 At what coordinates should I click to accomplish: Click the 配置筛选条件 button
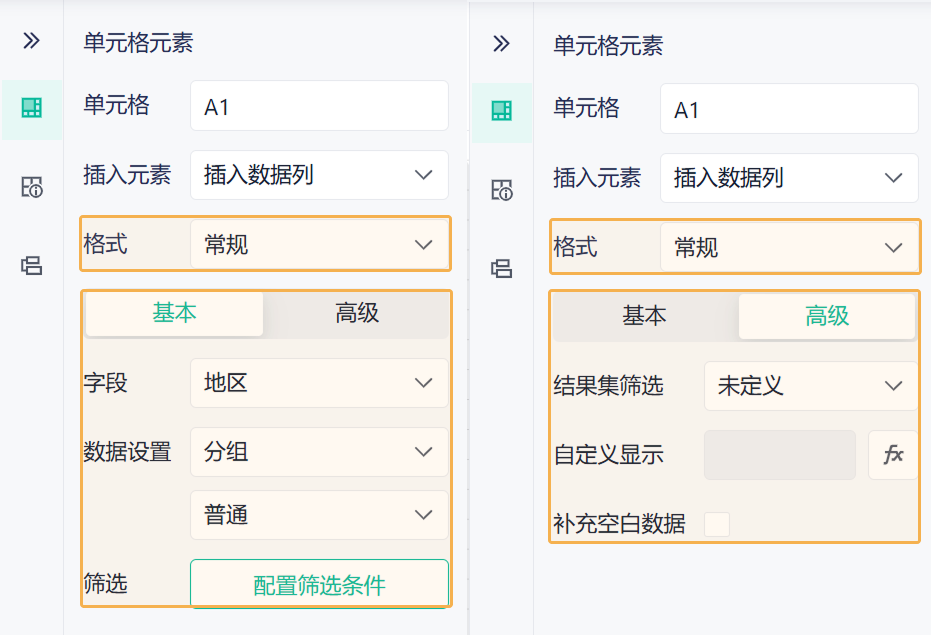click(x=319, y=585)
